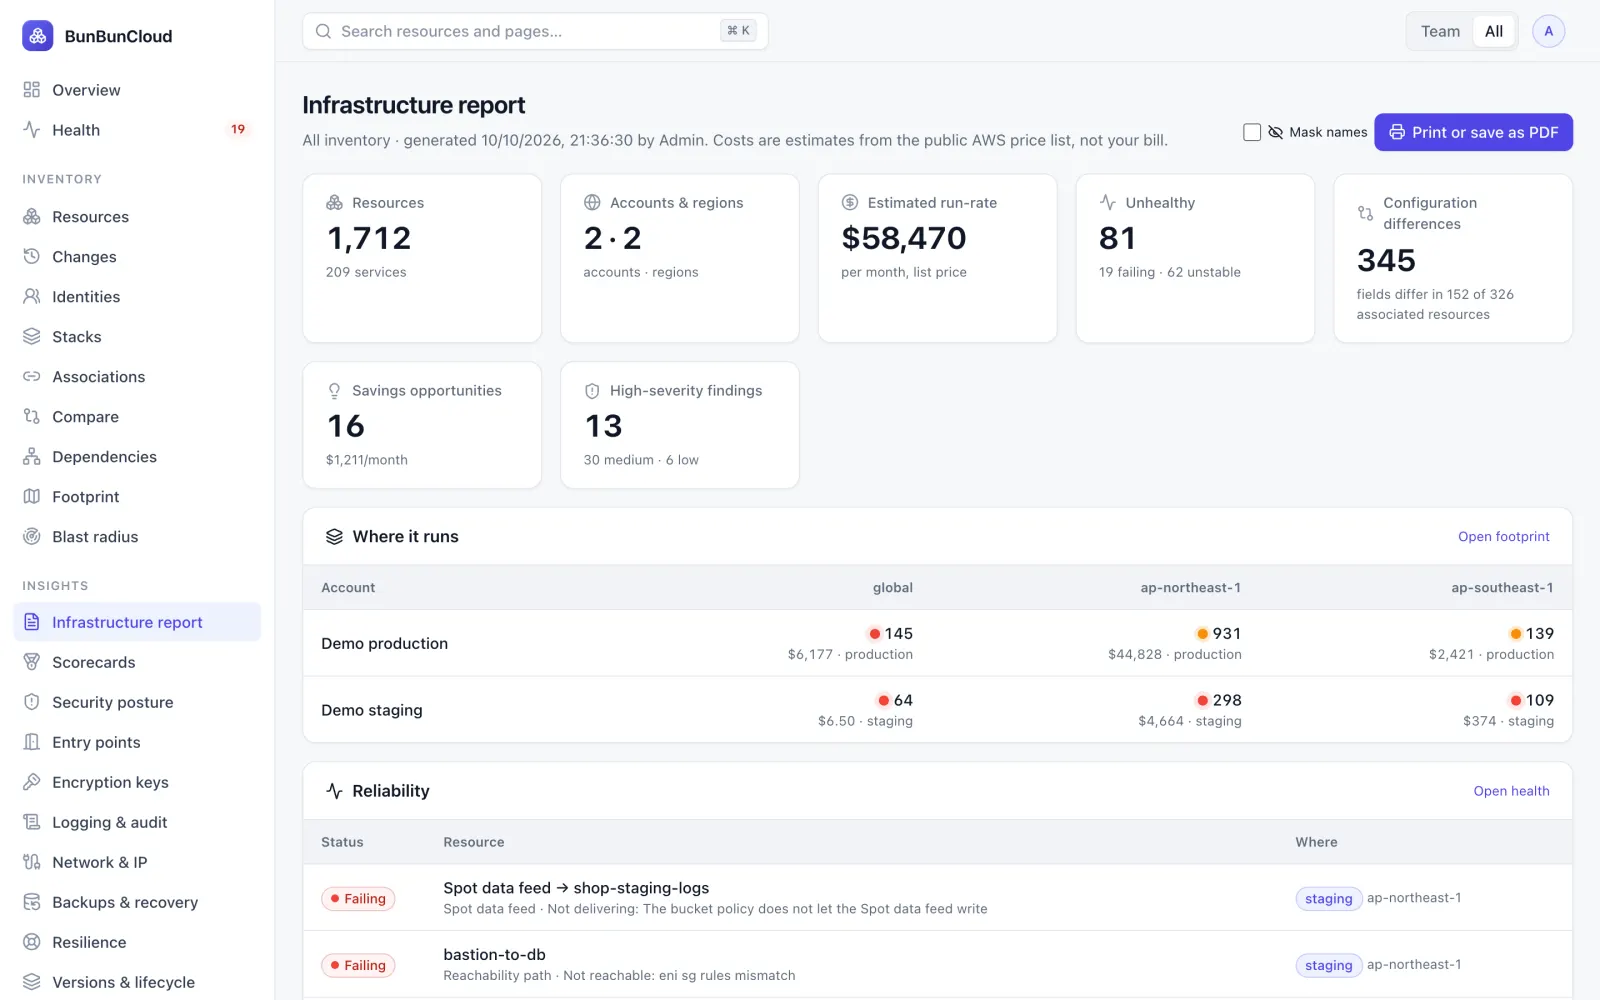
Task: Click the Changes history icon
Action: tap(32, 257)
